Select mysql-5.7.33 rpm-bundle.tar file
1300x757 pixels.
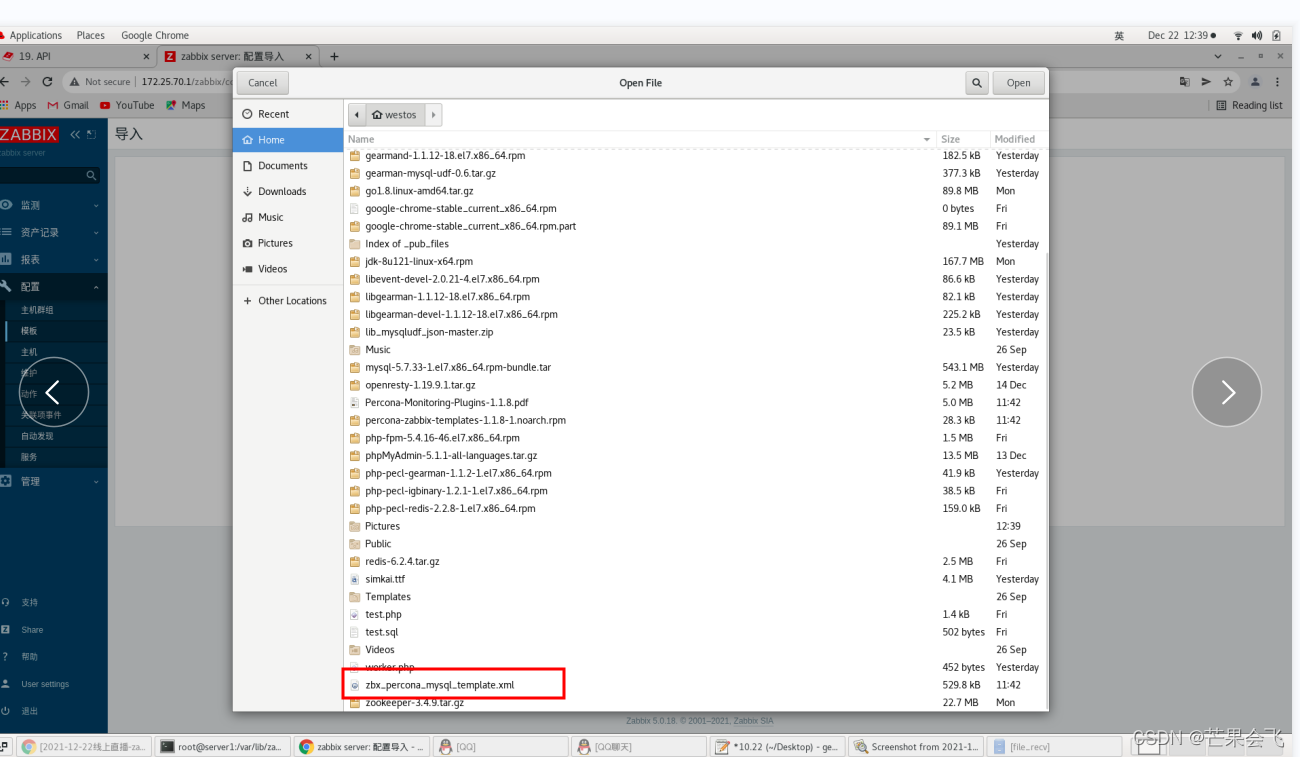coord(696,367)
